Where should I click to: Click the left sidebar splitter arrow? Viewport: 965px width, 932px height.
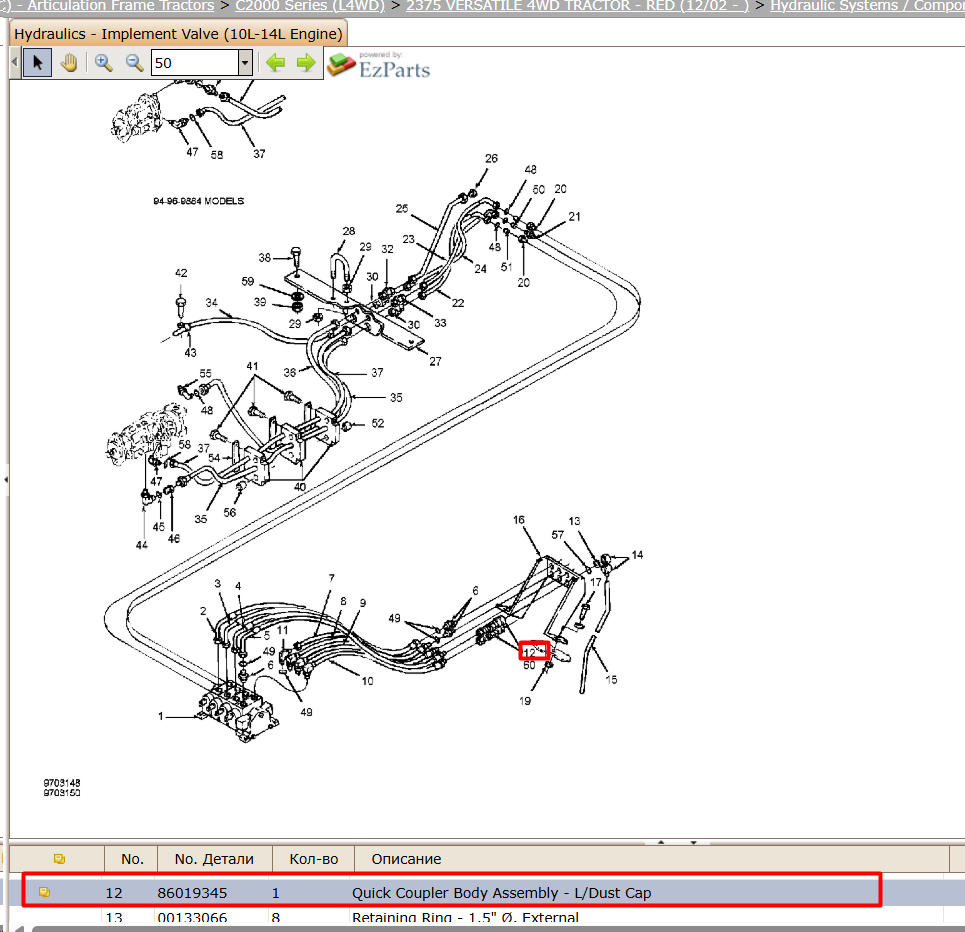(x=6, y=479)
